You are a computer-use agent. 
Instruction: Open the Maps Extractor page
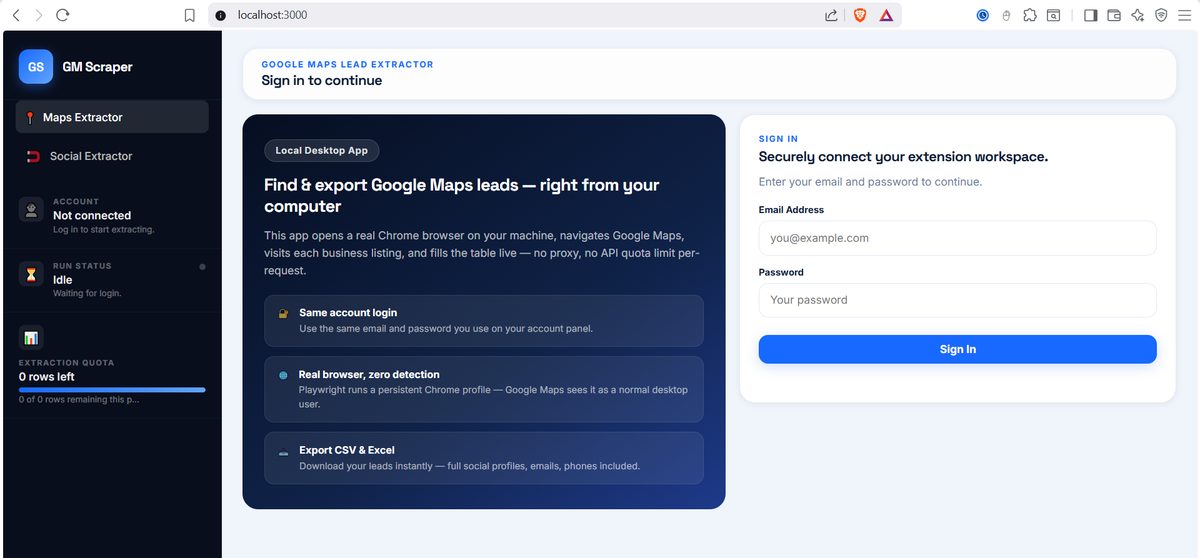tap(112, 117)
